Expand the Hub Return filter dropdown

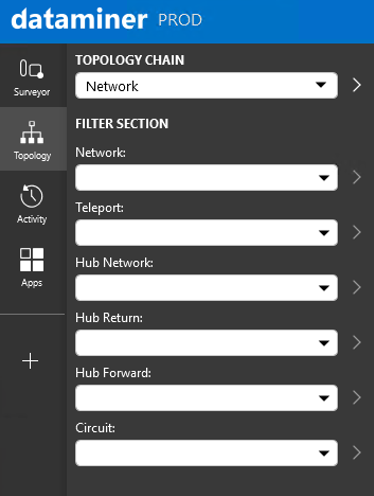coord(206,343)
